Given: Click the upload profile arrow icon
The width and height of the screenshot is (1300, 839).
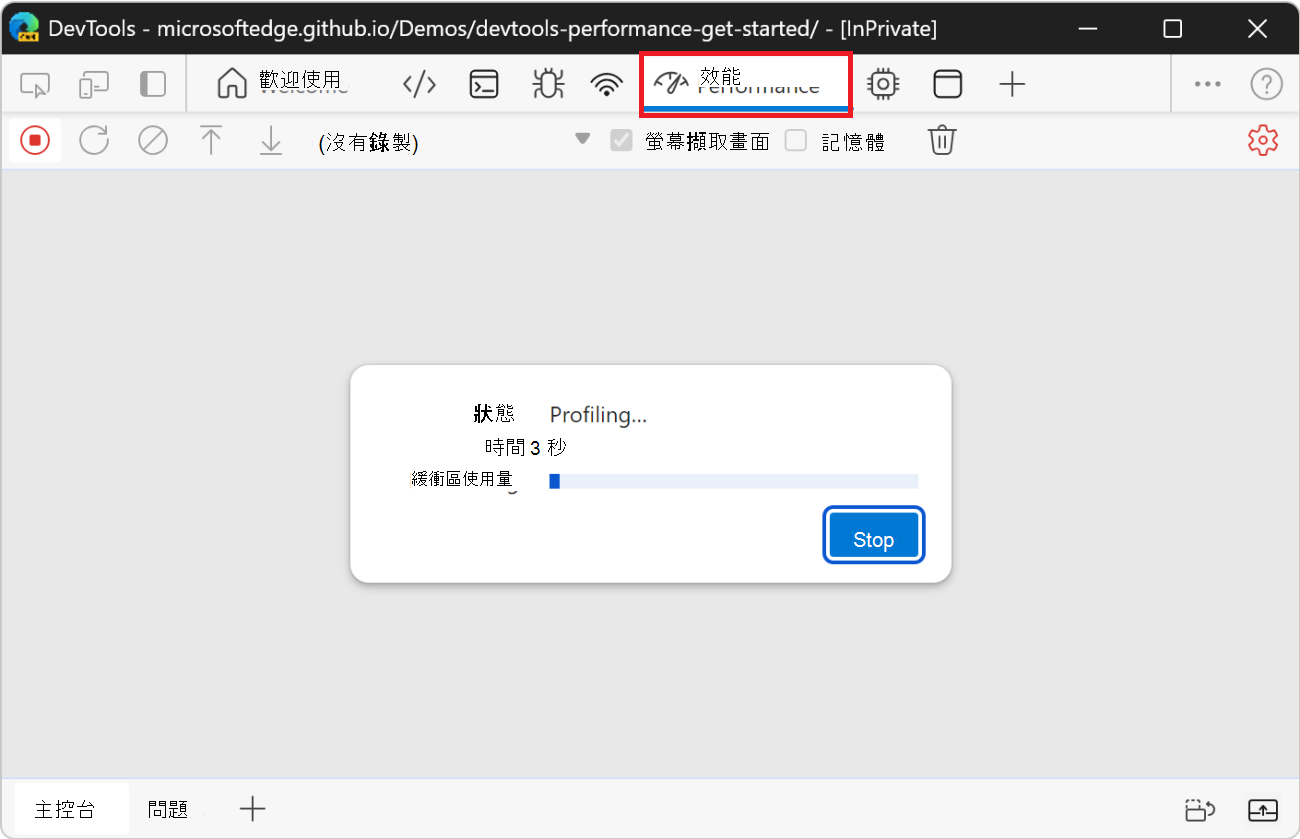Looking at the screenshot, I should [211, 141].
